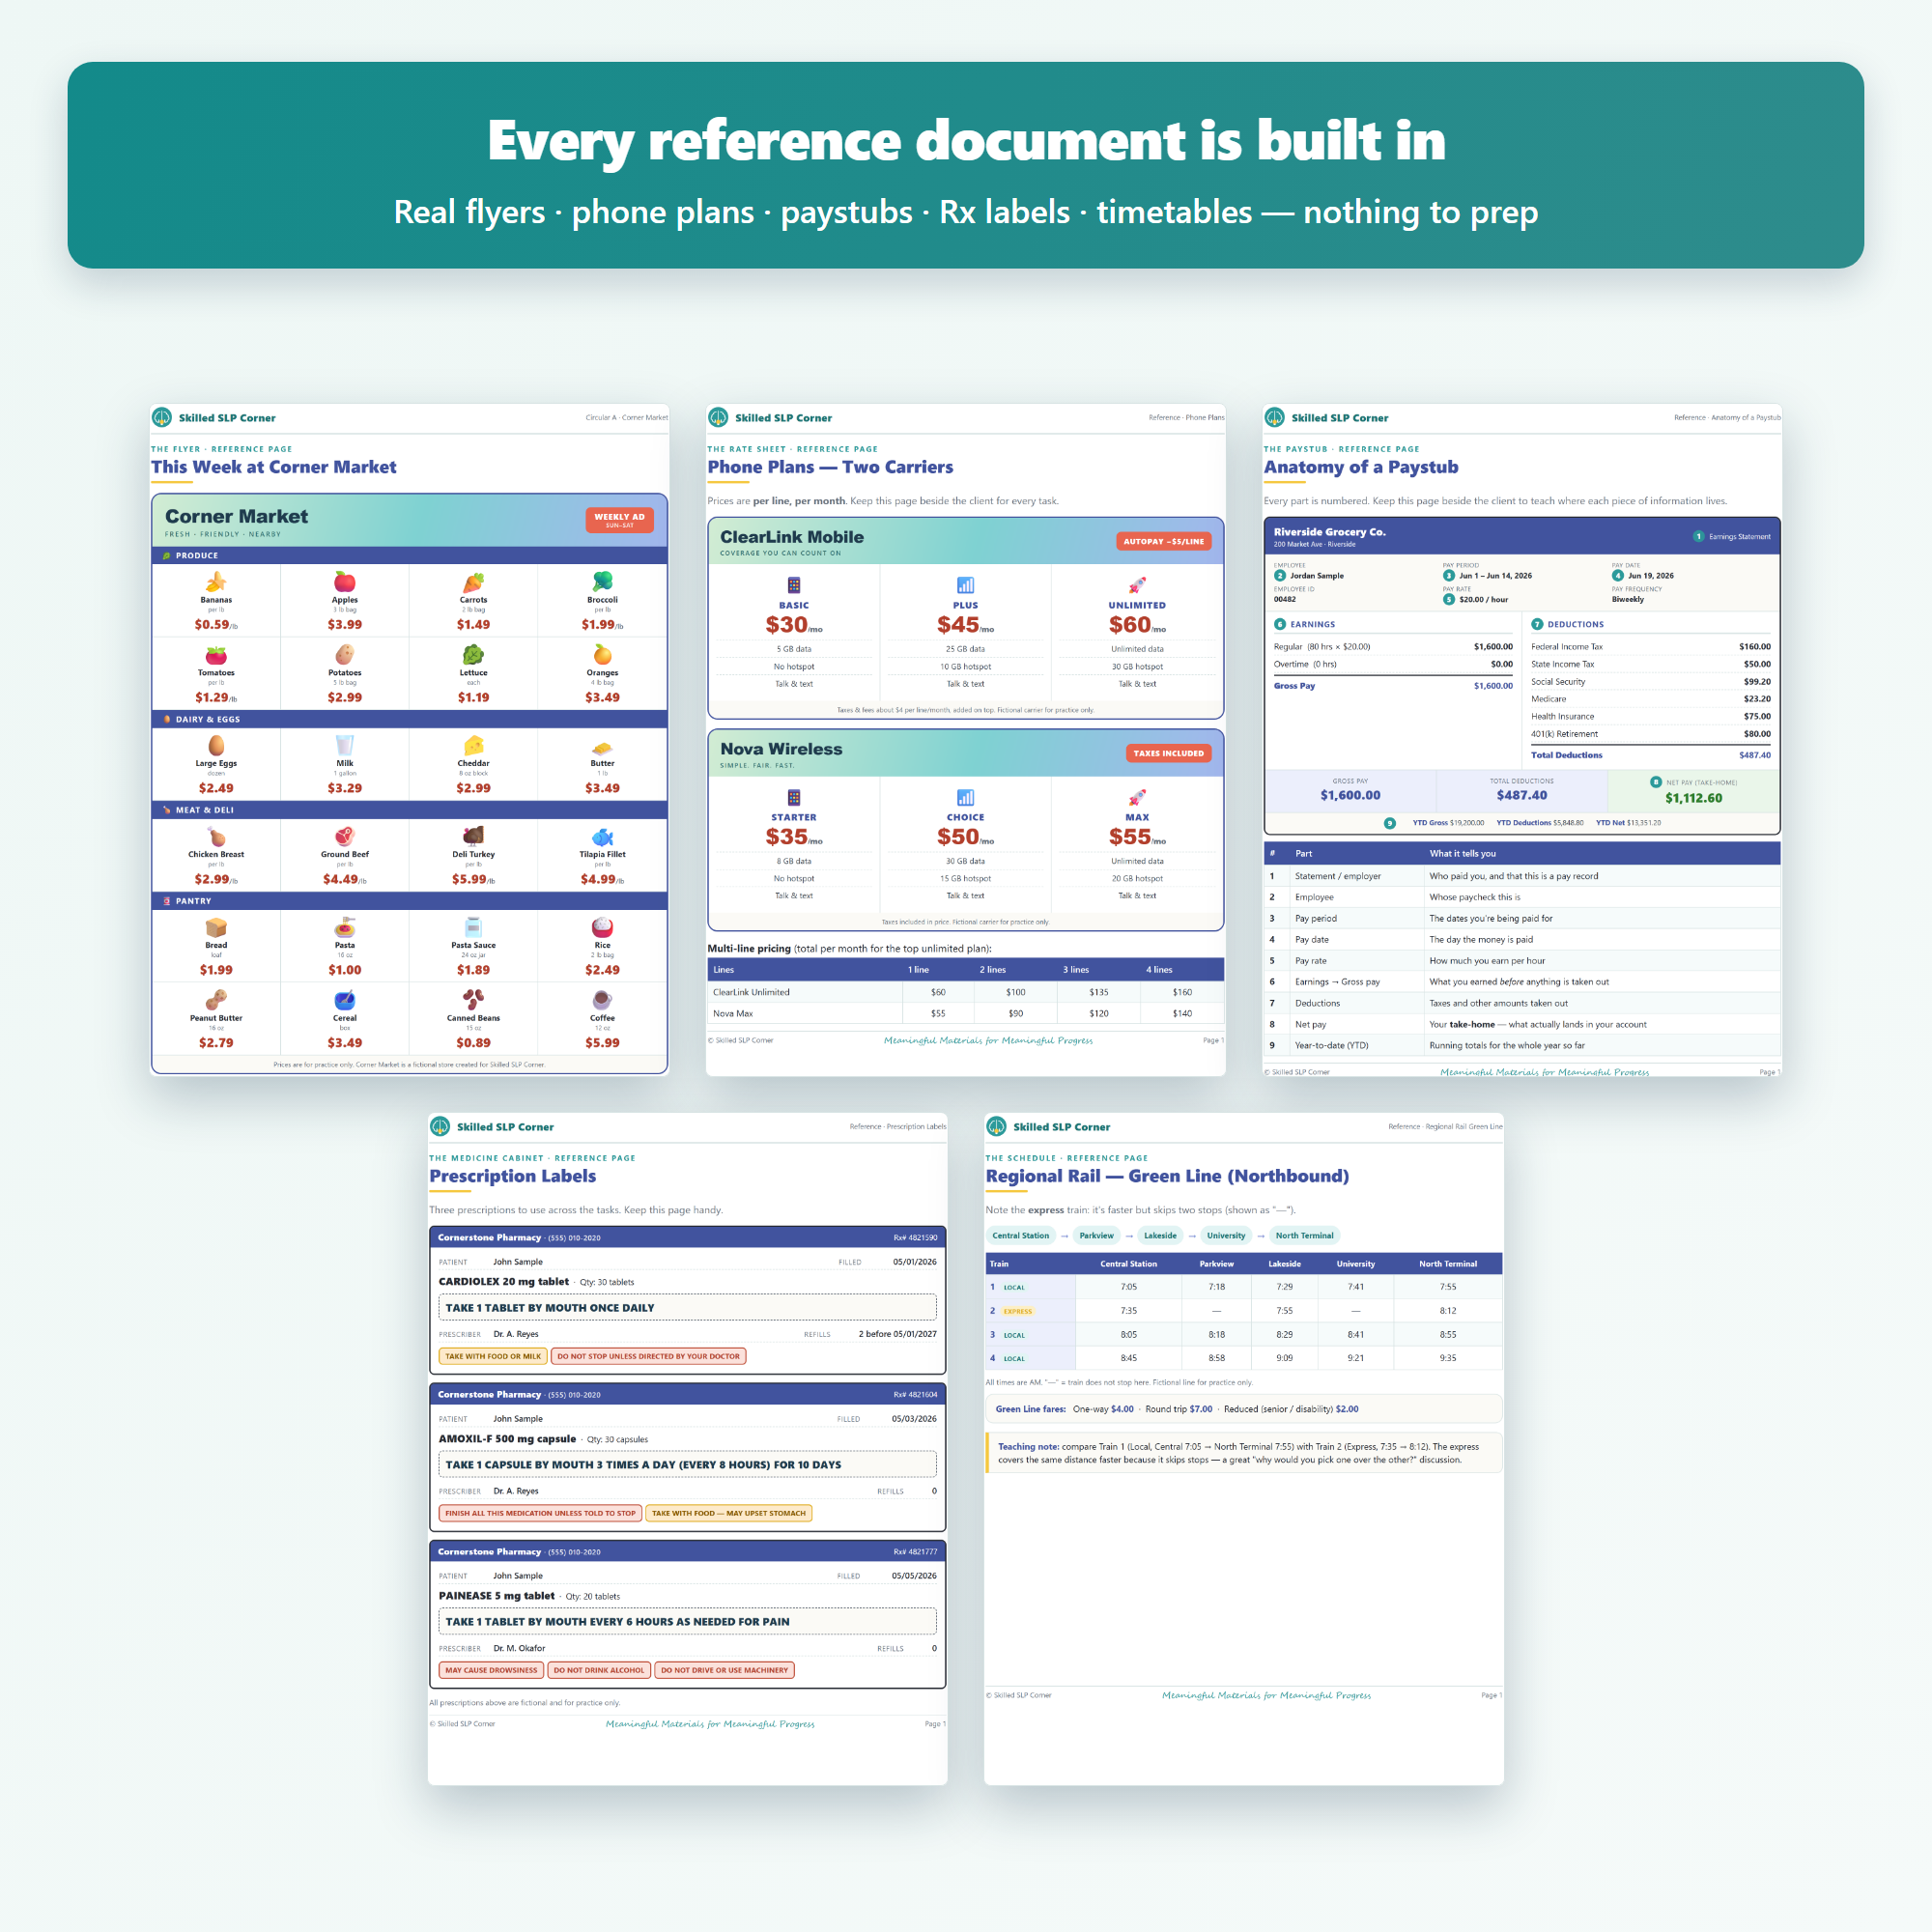Click the AMOXIL-F 500 mg capsule label

507,1438
